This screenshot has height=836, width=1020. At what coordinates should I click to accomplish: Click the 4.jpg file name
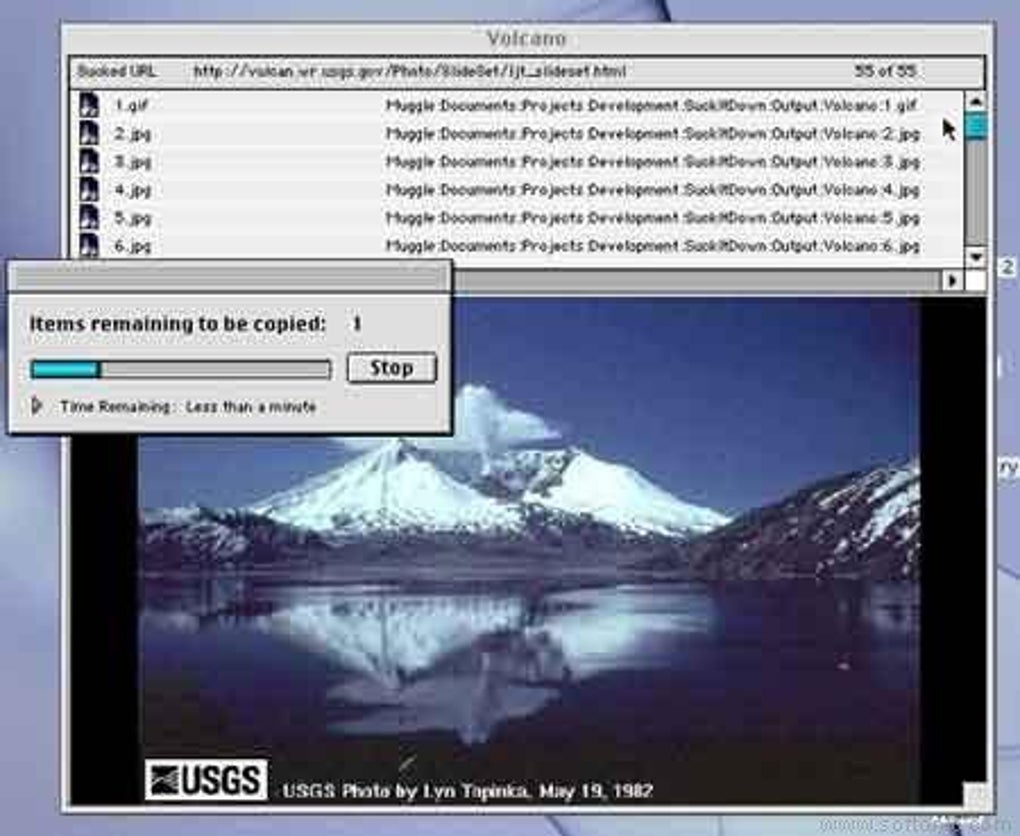133,191
